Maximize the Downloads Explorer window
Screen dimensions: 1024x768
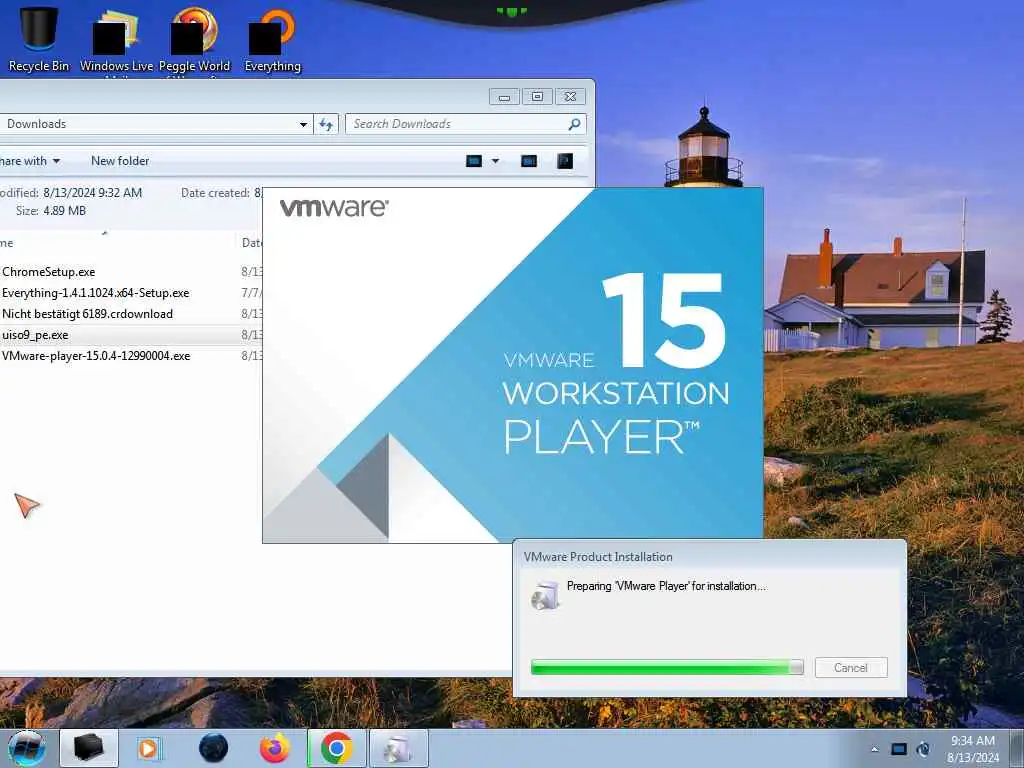click(537, 97)
